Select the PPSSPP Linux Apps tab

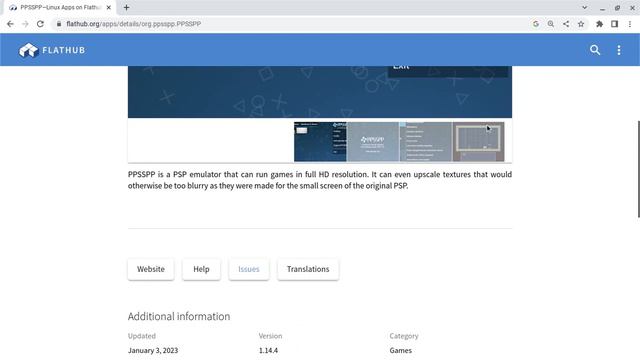click(x=60, y=7)
